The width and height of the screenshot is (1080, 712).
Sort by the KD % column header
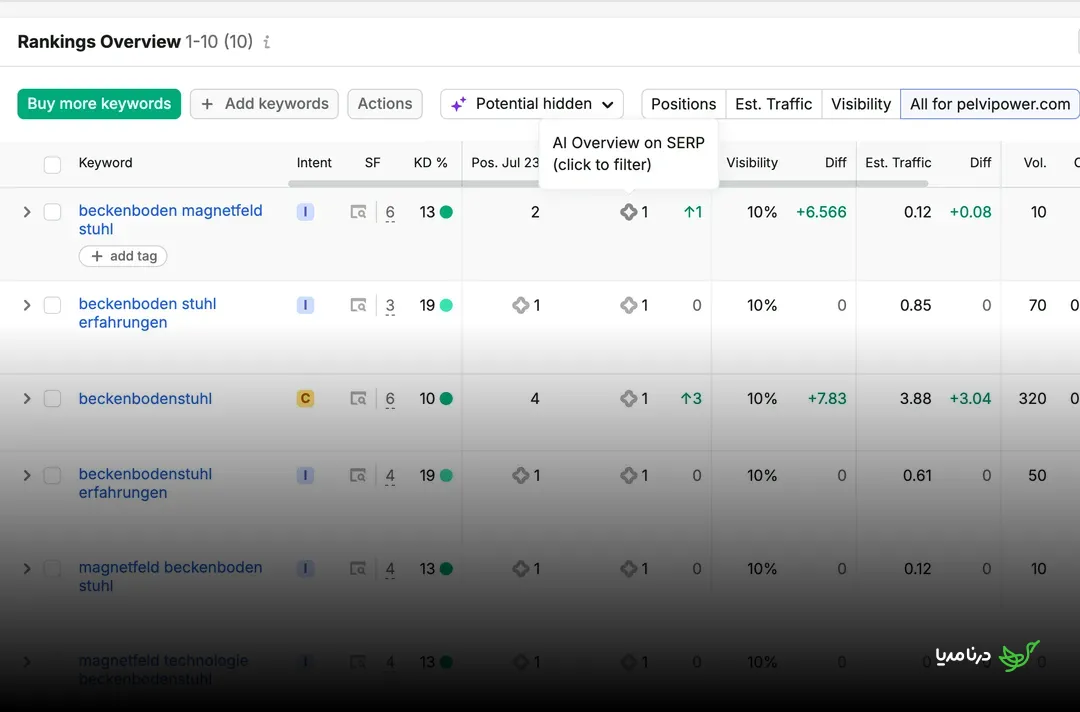(x=430, y=163)
